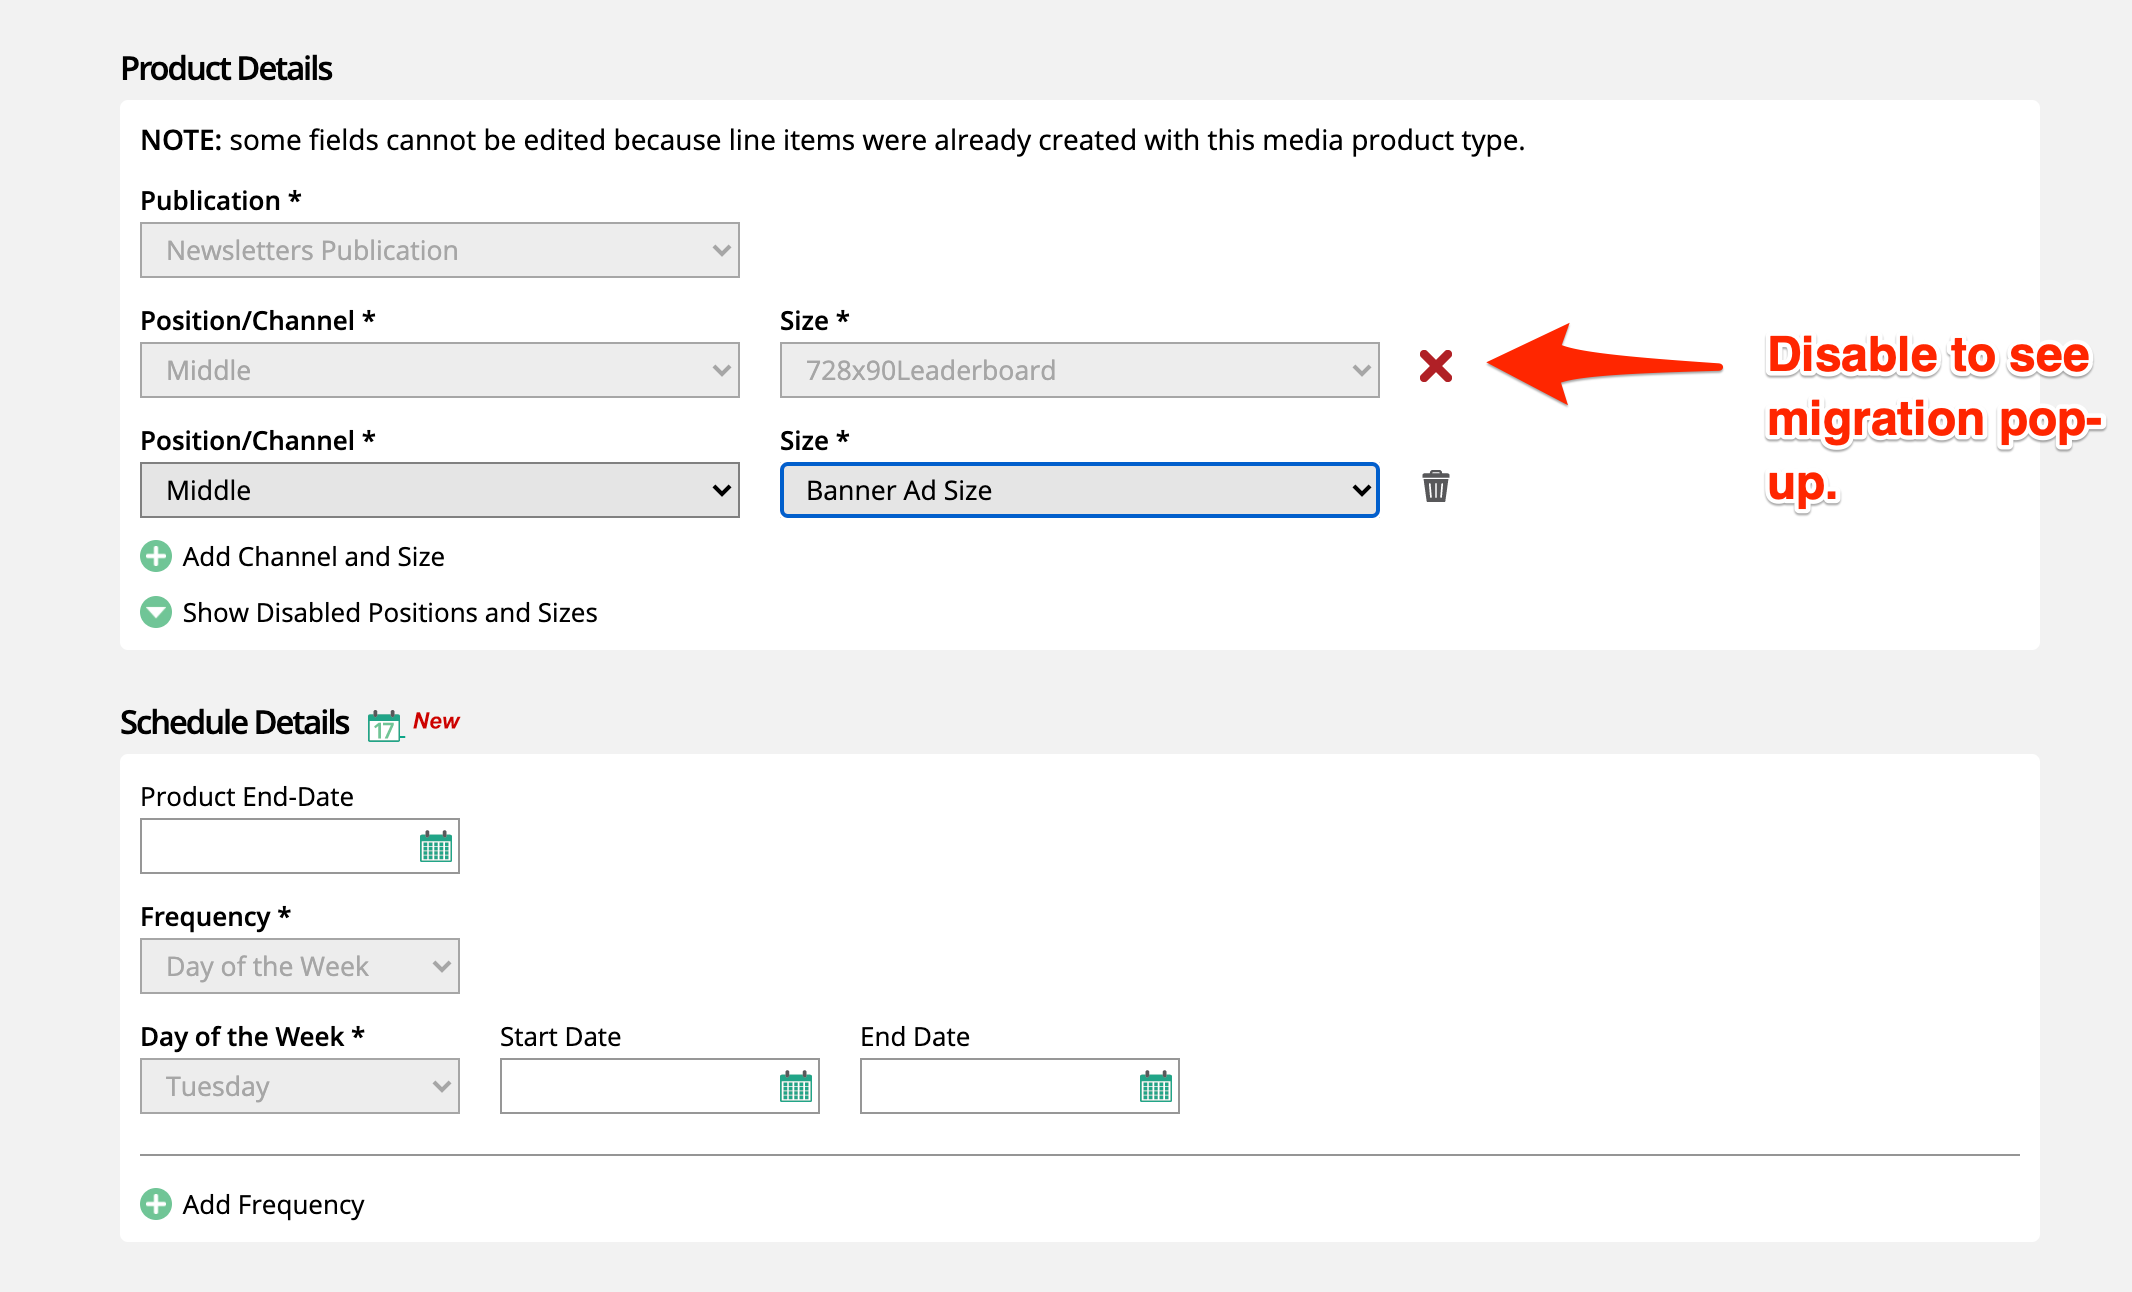Click green plus Add Channel icon
This screenshot has height=1292, width=2132.
(x=156, y=556)
